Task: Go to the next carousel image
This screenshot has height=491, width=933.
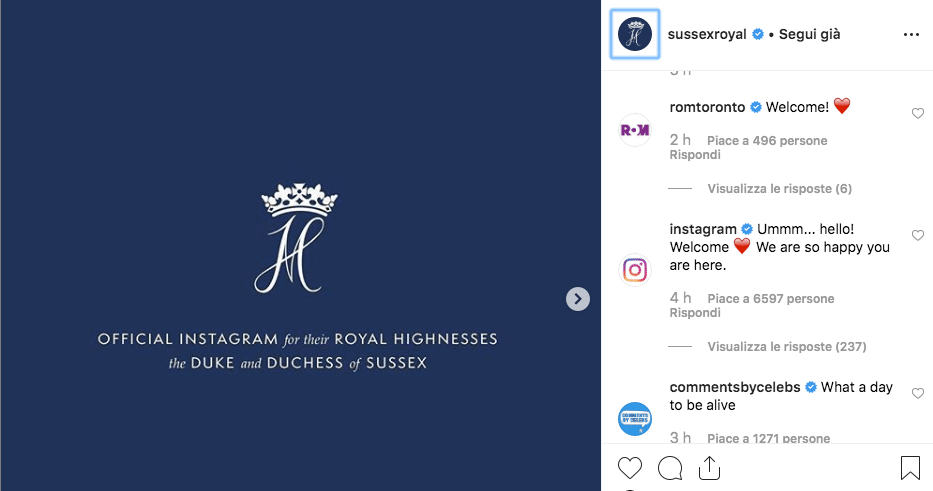Action: 577,298
